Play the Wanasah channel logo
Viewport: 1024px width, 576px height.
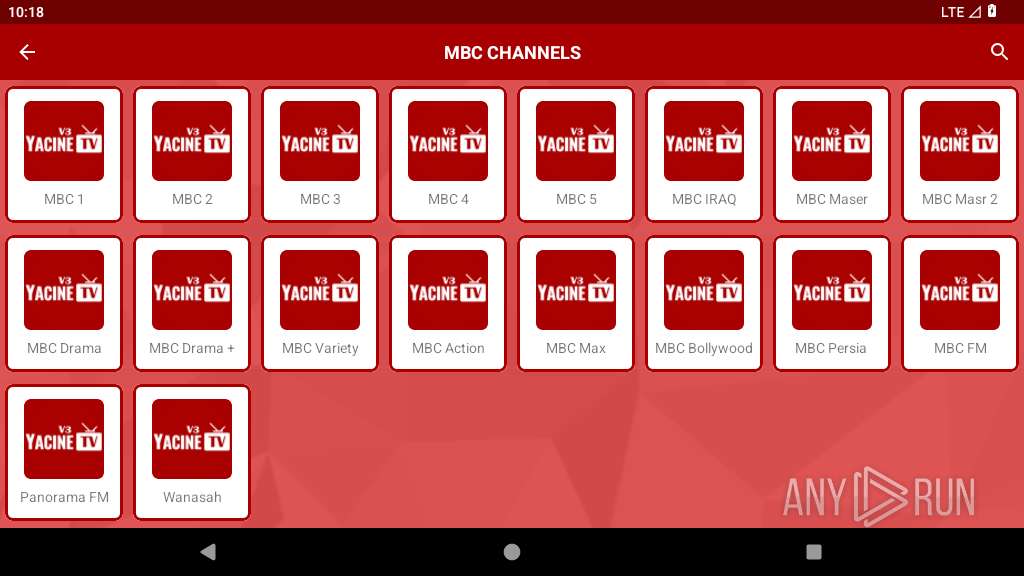click(x=192, y=439)
